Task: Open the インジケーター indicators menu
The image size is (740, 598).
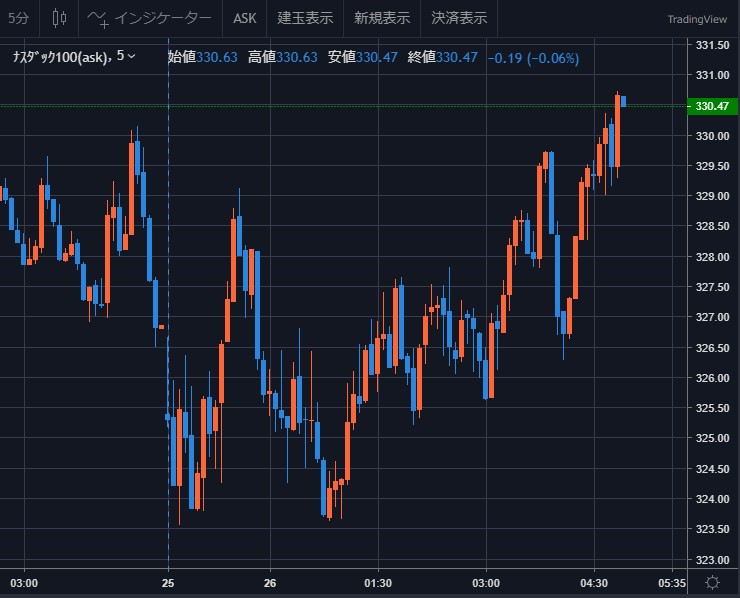Action: click(x=150, y=18)
